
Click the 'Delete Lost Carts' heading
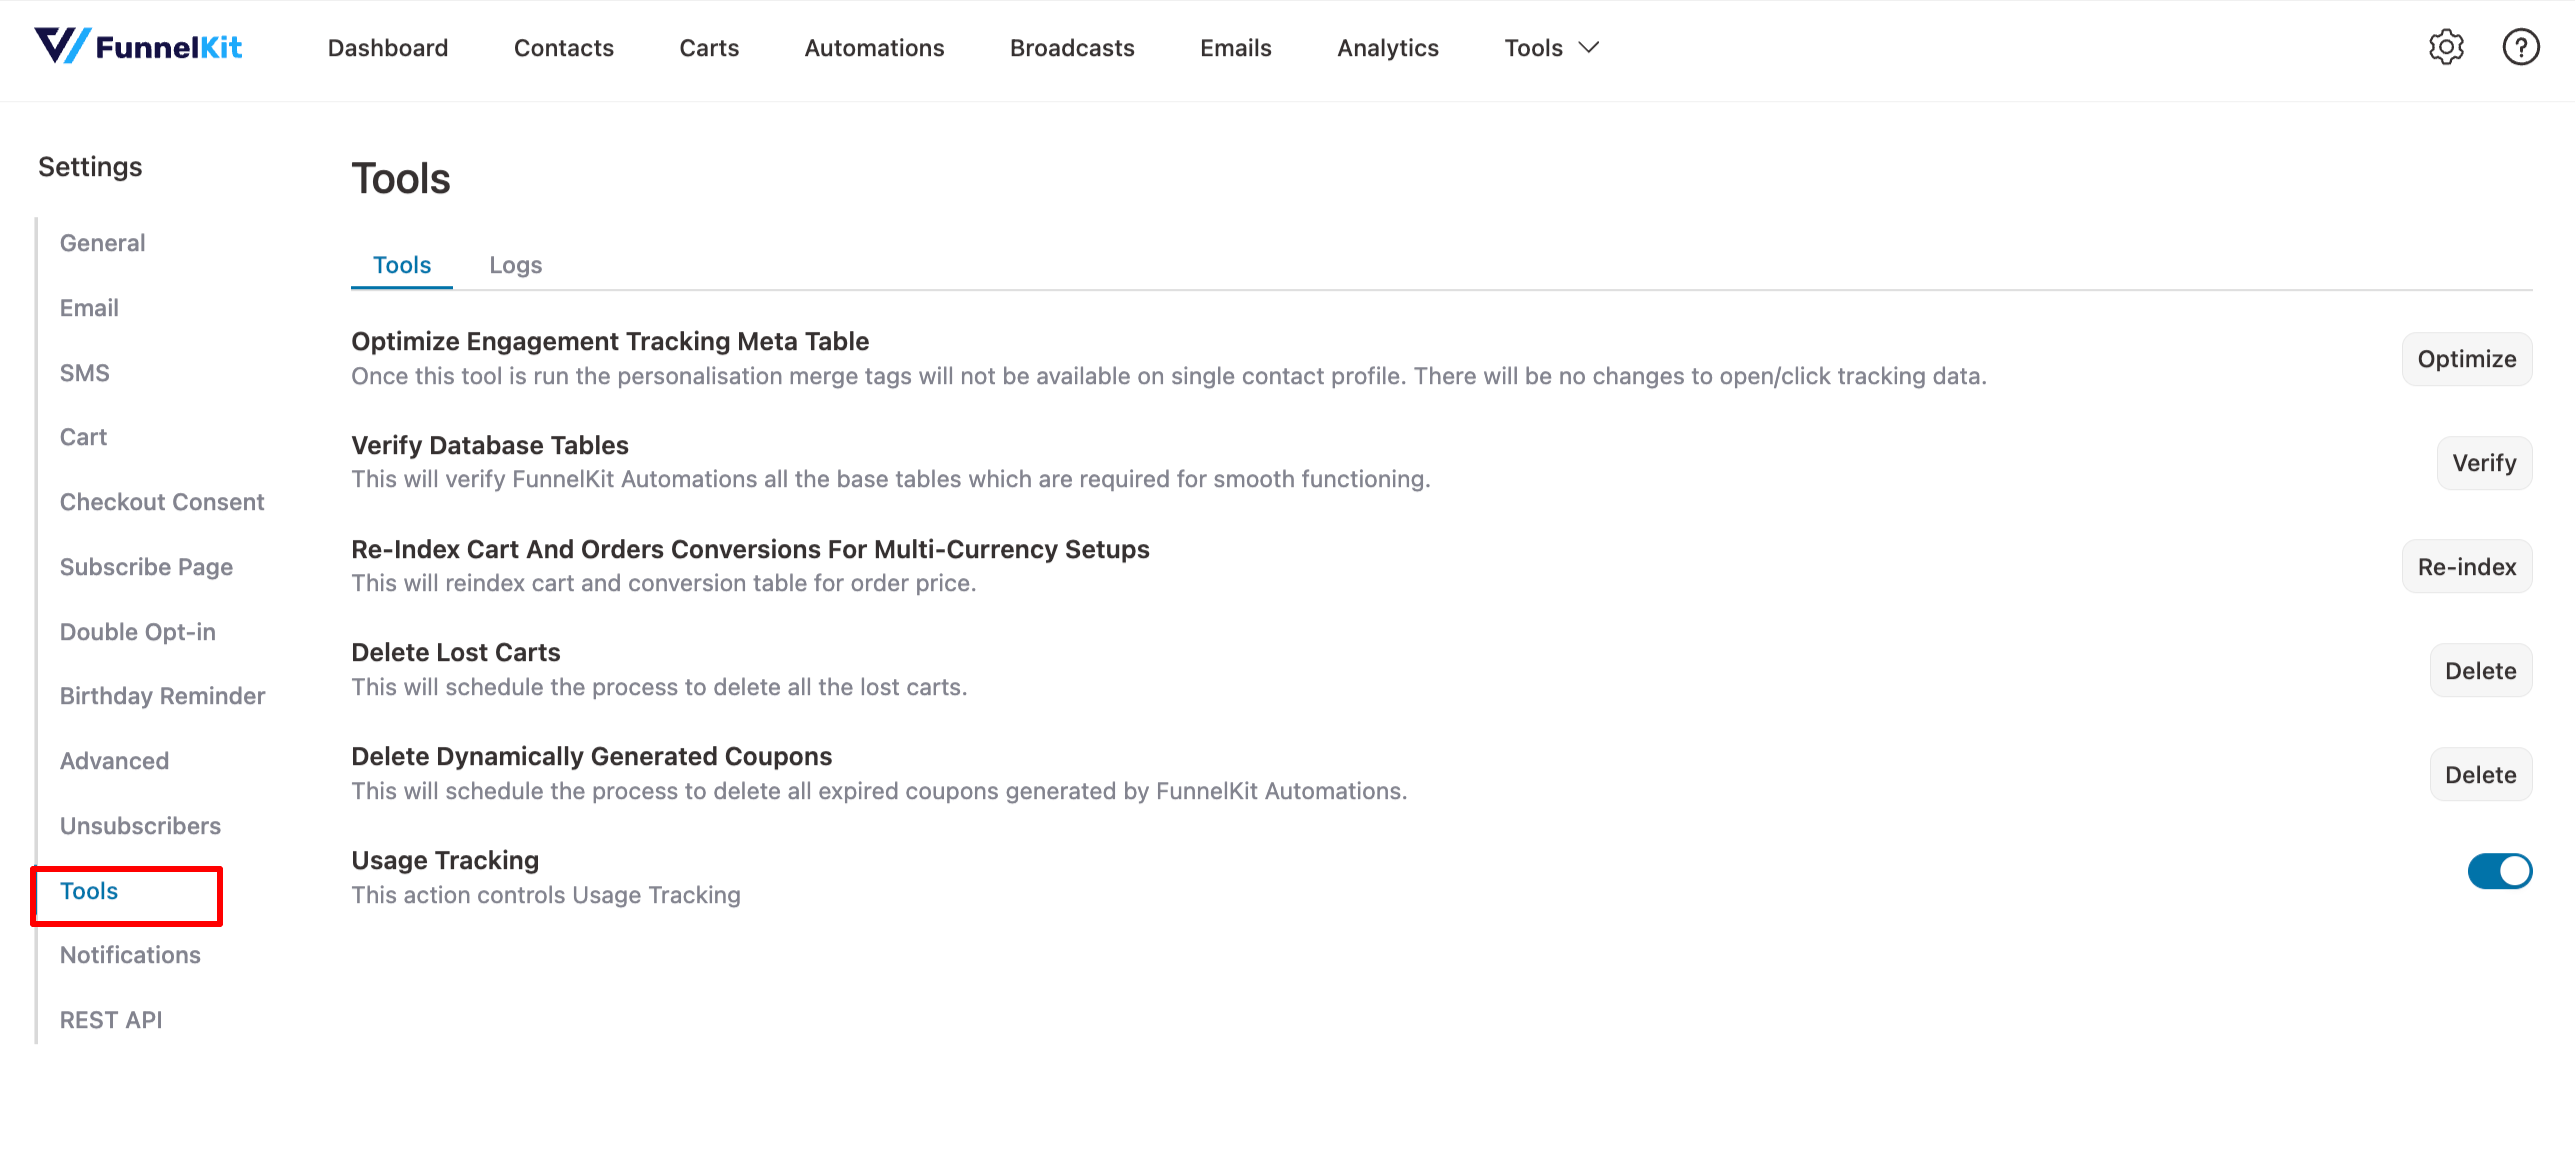click(x=456, y=653)
